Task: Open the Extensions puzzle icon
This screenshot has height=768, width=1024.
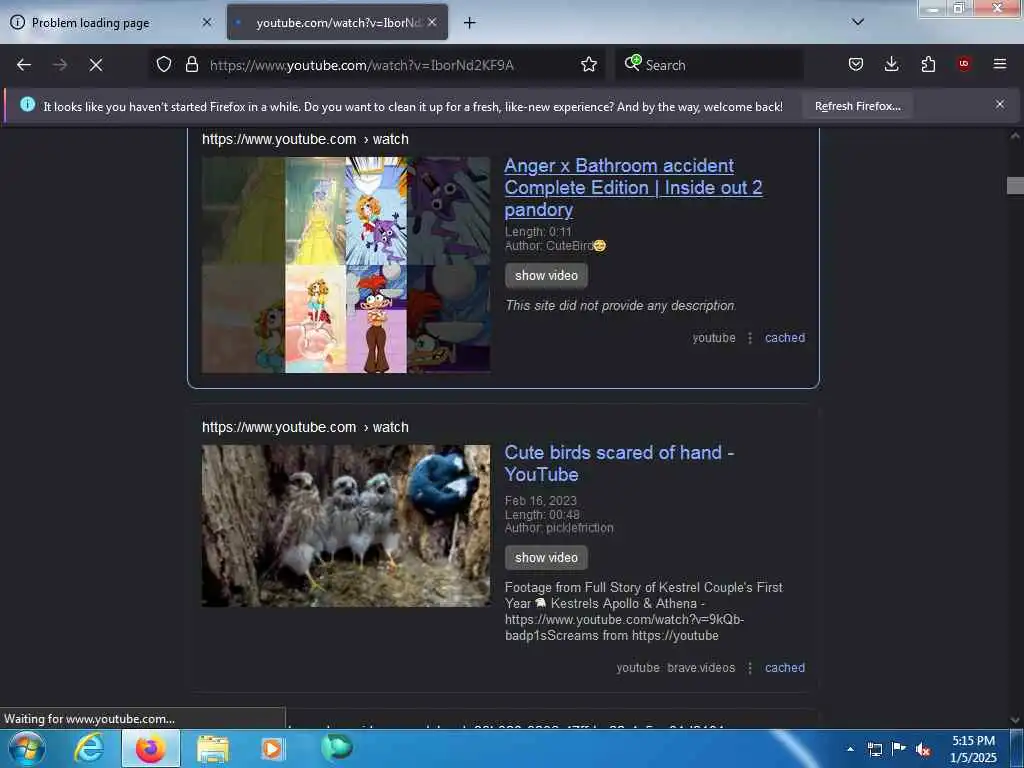Action: coord(928,64)
